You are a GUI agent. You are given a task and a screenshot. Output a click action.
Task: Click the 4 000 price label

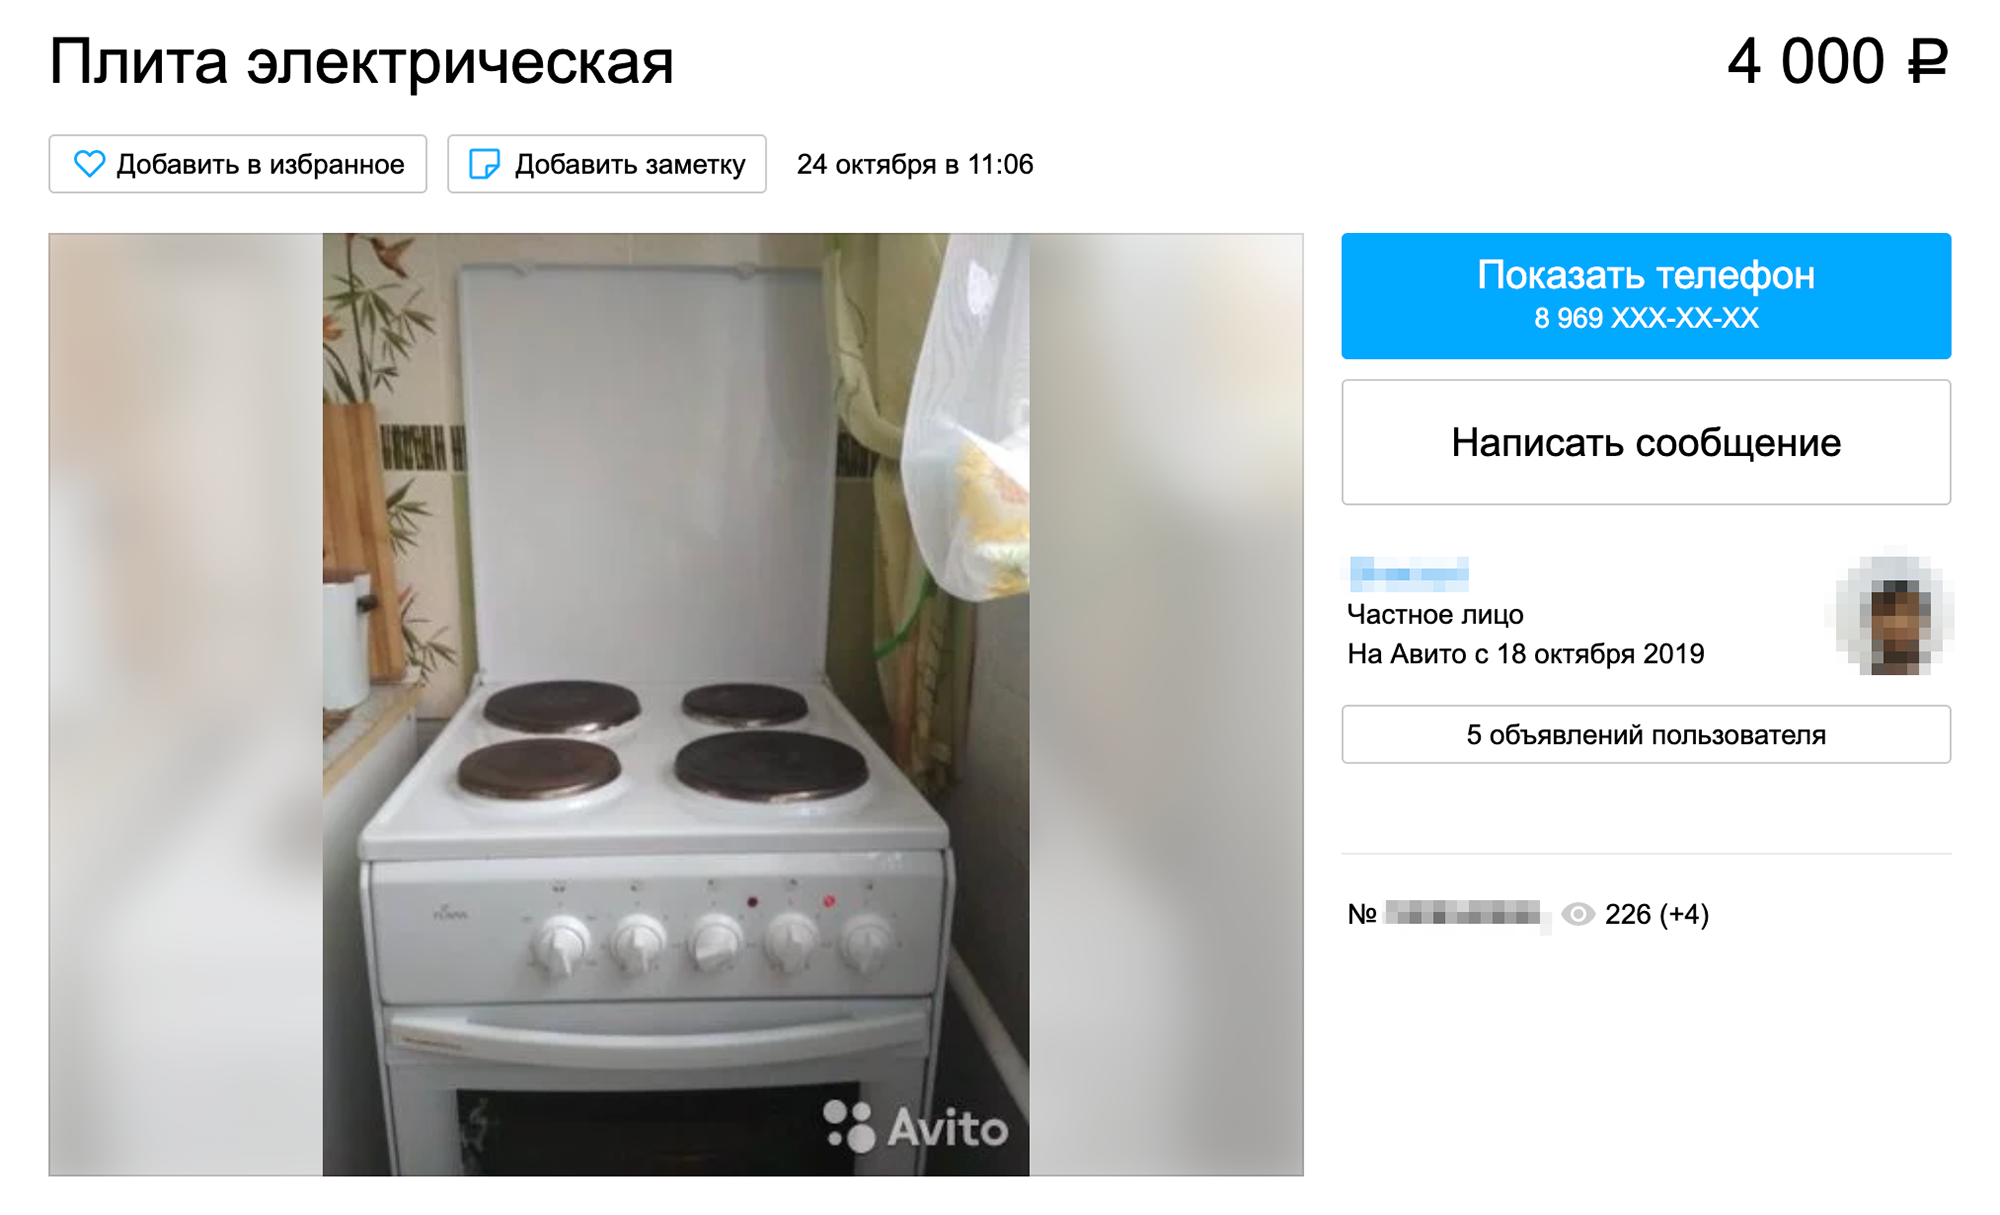(1806, 62)
